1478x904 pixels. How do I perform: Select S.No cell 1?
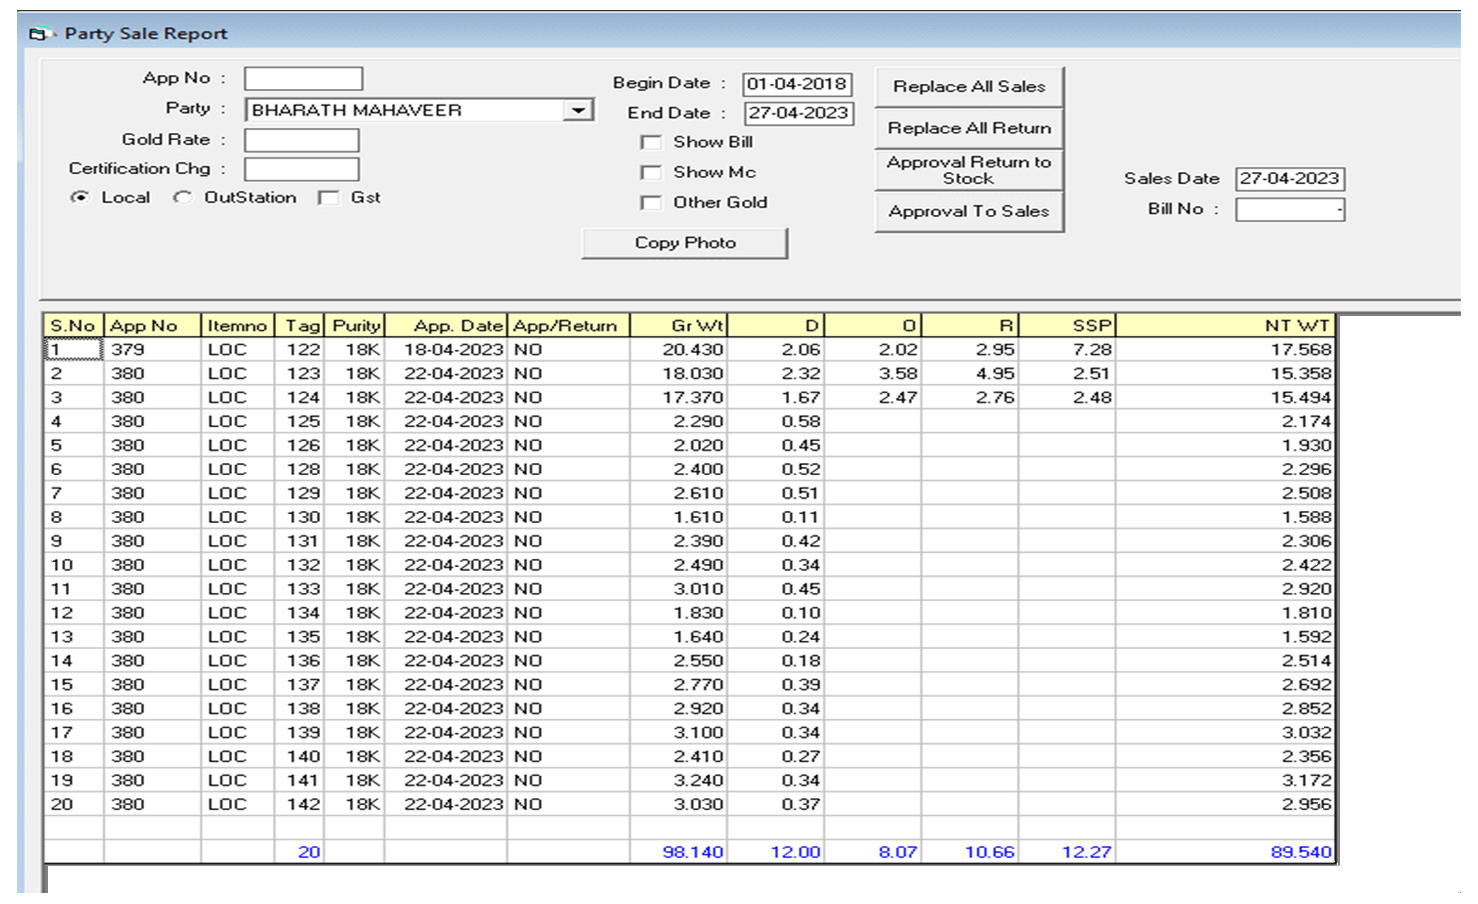click(73, 350)
